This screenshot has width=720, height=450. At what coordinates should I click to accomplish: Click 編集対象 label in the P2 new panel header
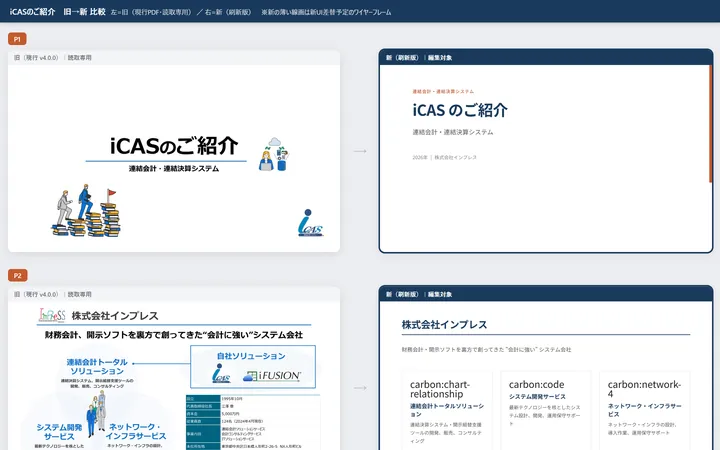click(440, 294)
